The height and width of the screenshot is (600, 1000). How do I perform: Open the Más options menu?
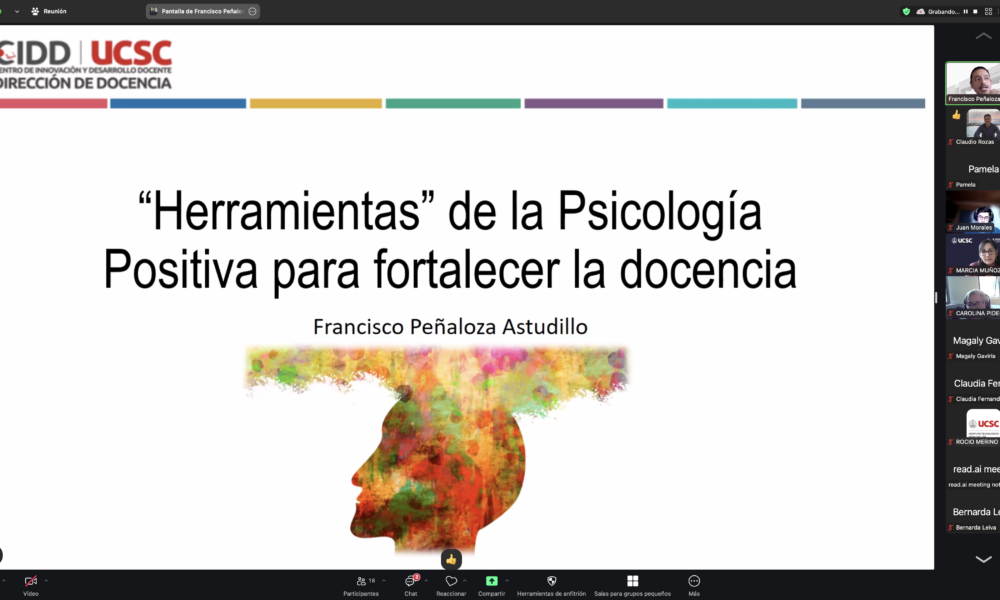click(x=694, y=585)
